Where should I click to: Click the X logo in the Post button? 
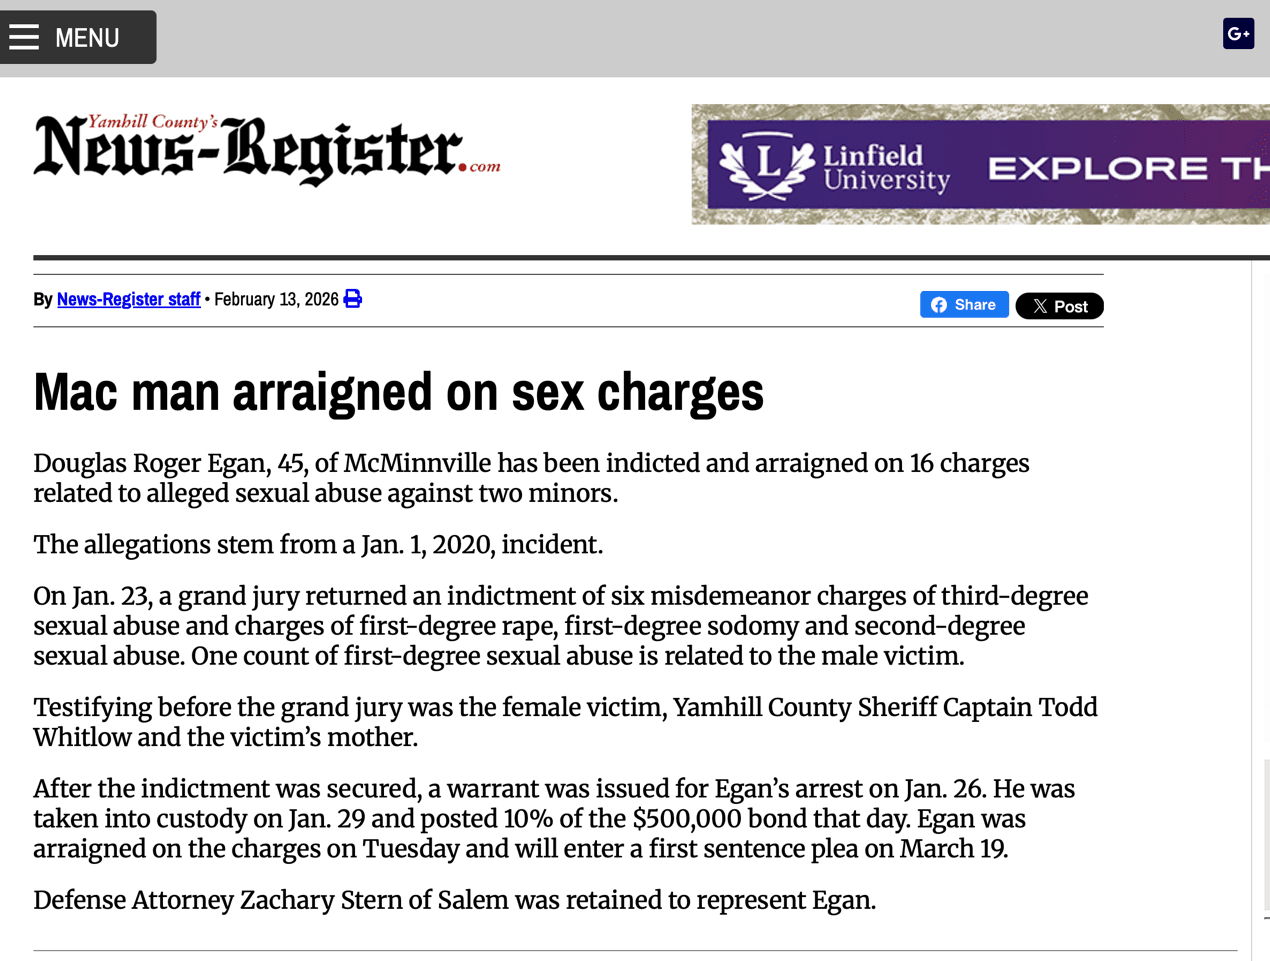1040,307
